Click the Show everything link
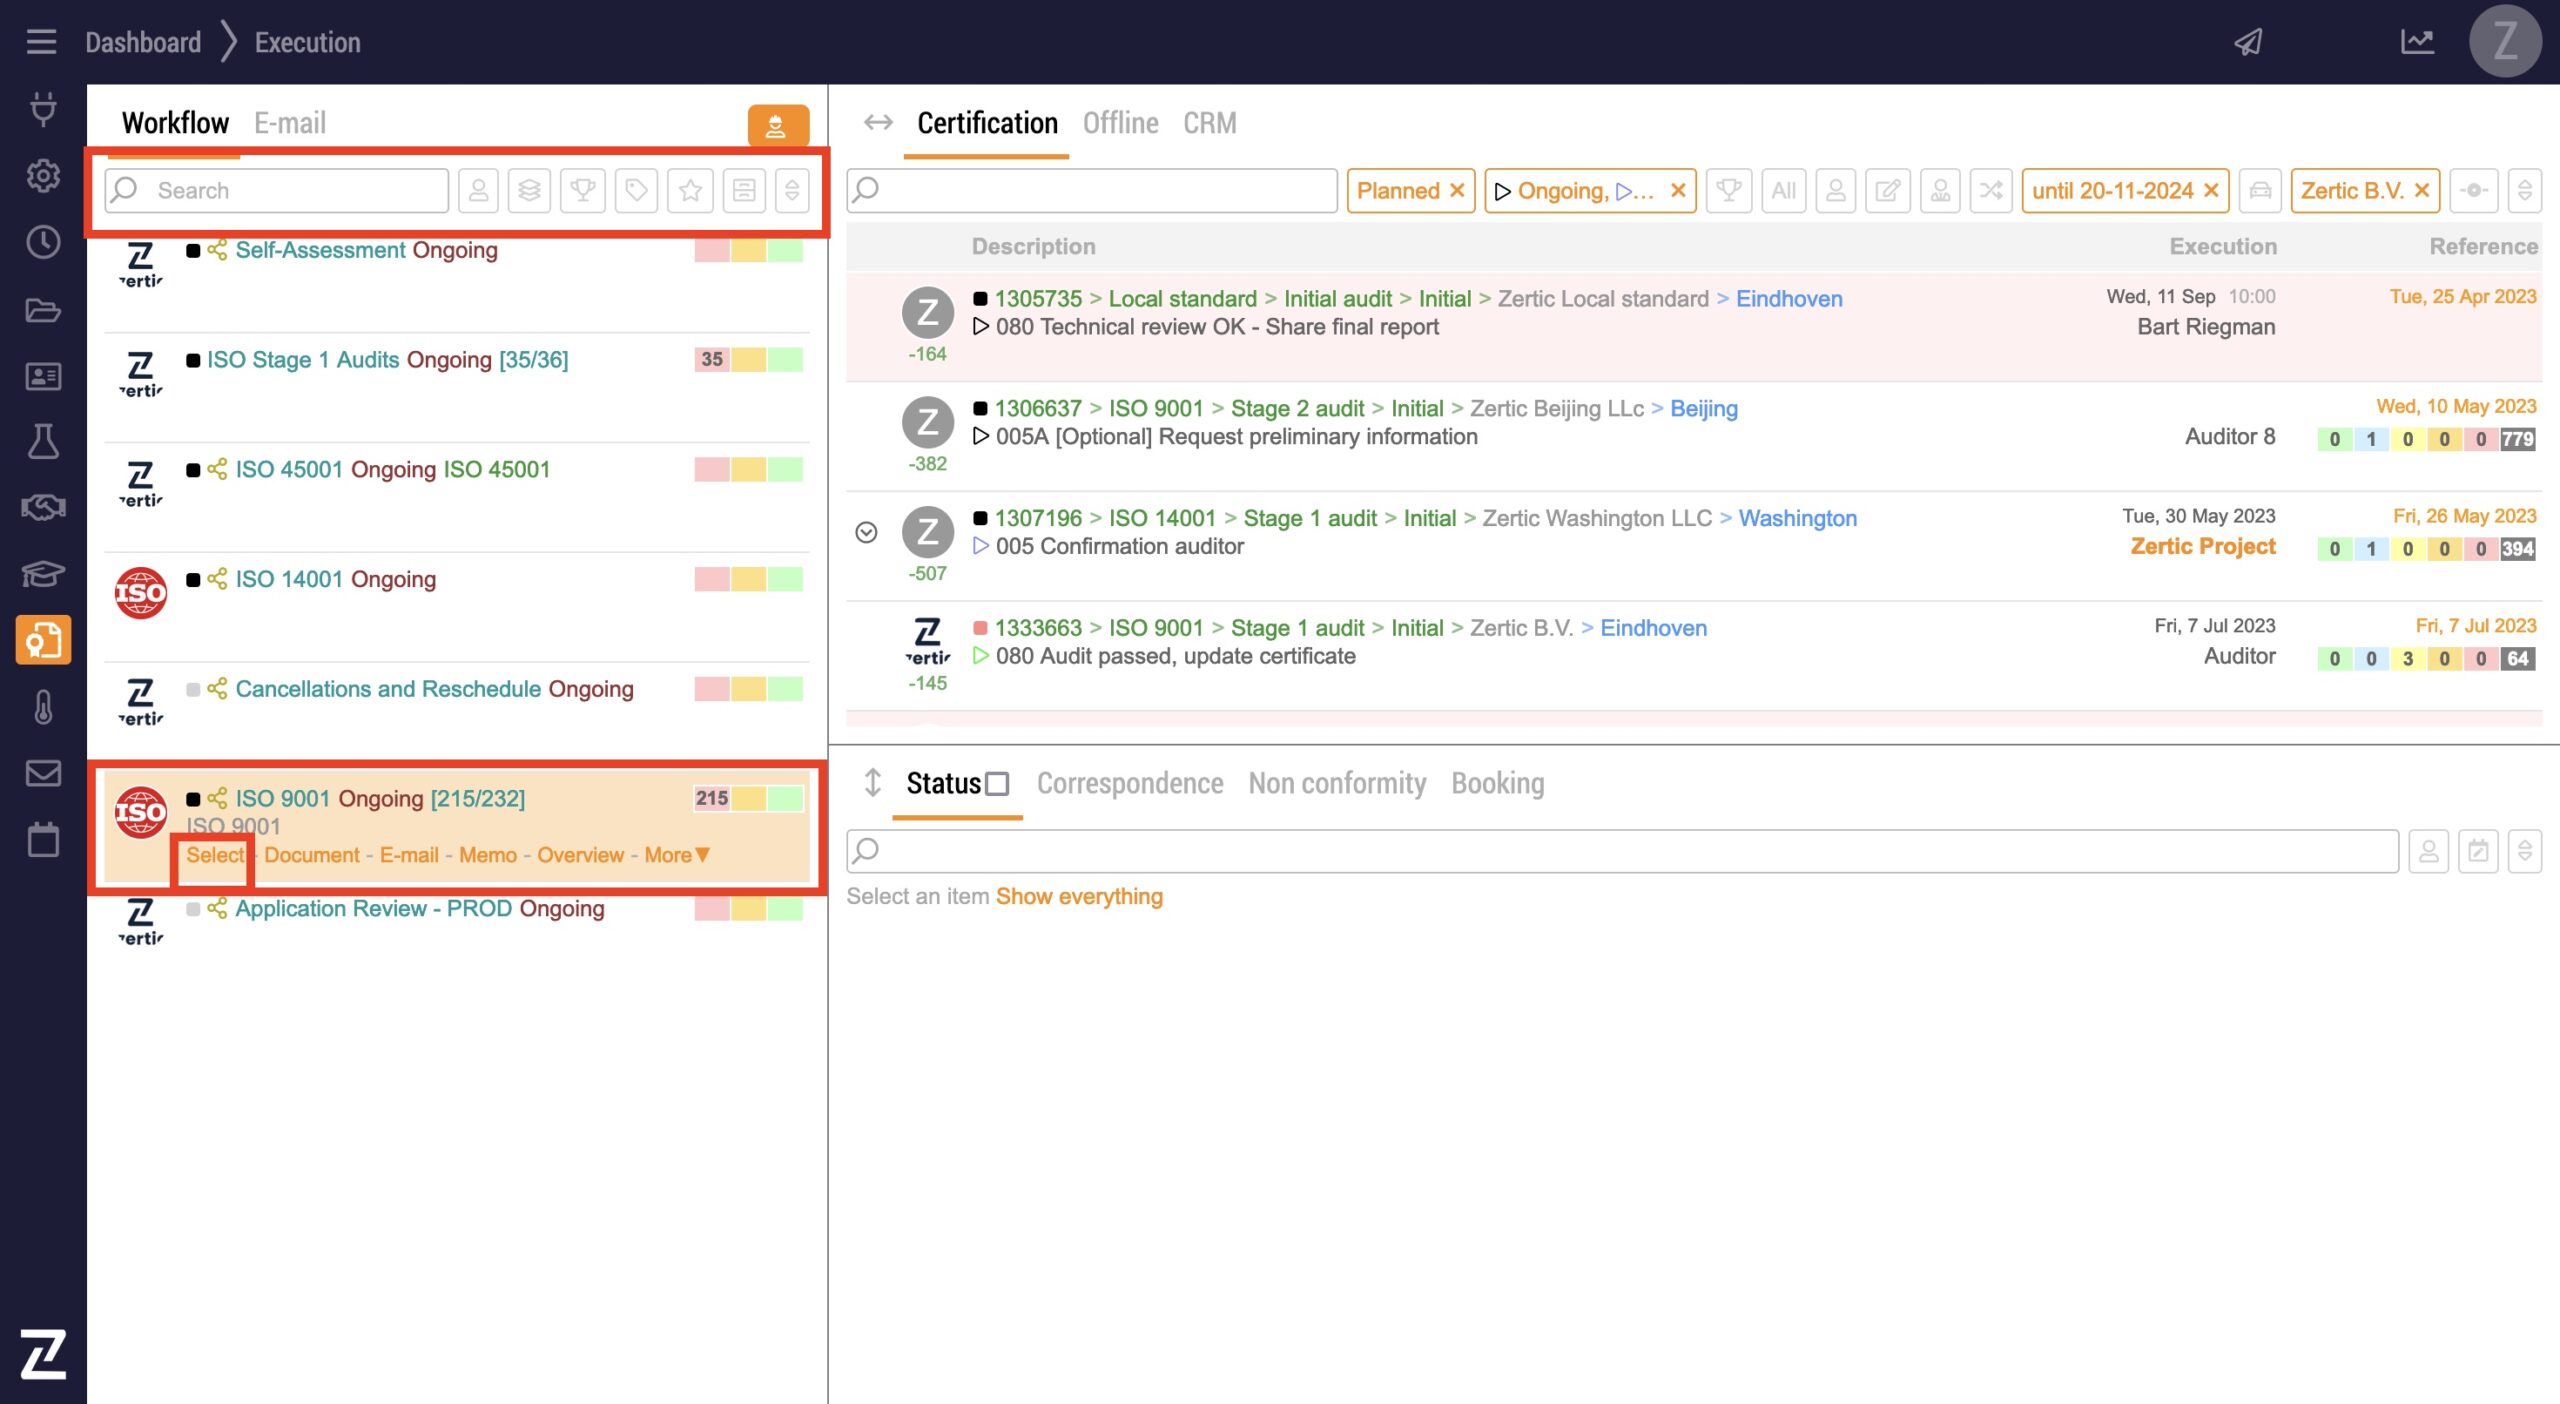Viewport: 2560px width, 1404px height. (x=1079, y=896)
